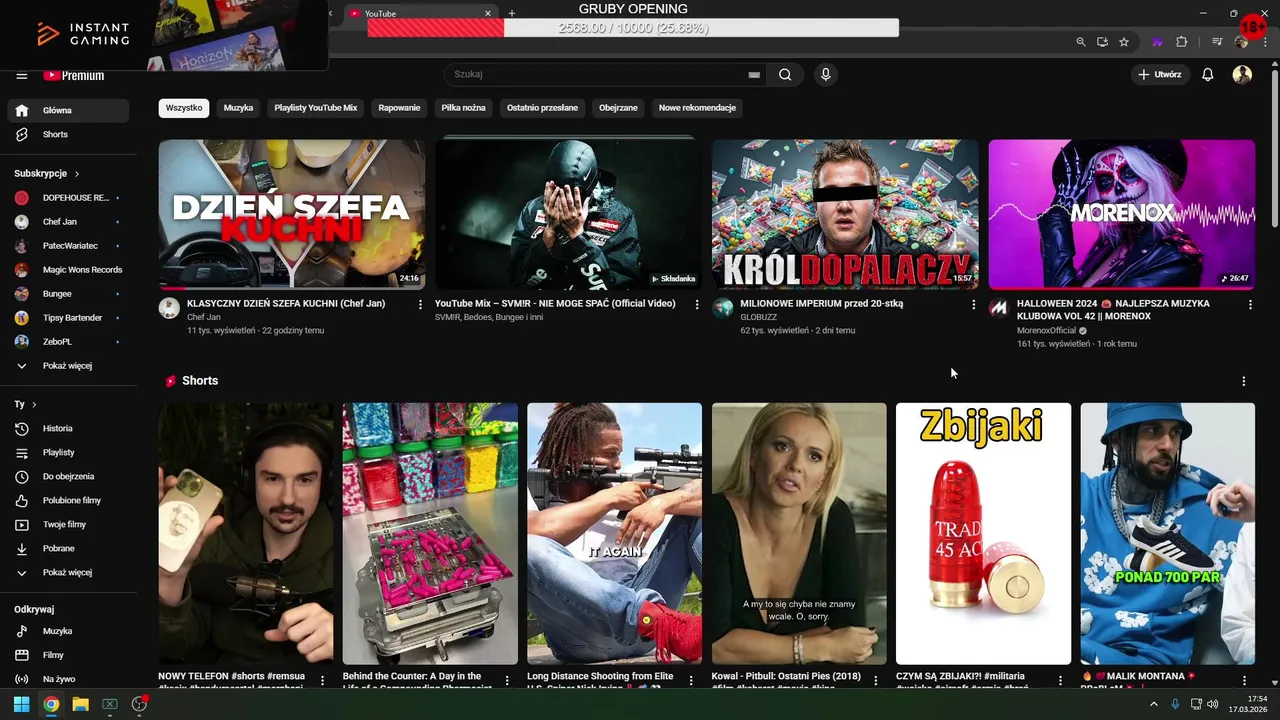Screen dimensions: 1280x720
Task: Play the KRÓL DOPALACZY video thumbnail
Action: [x=845, y=214]
